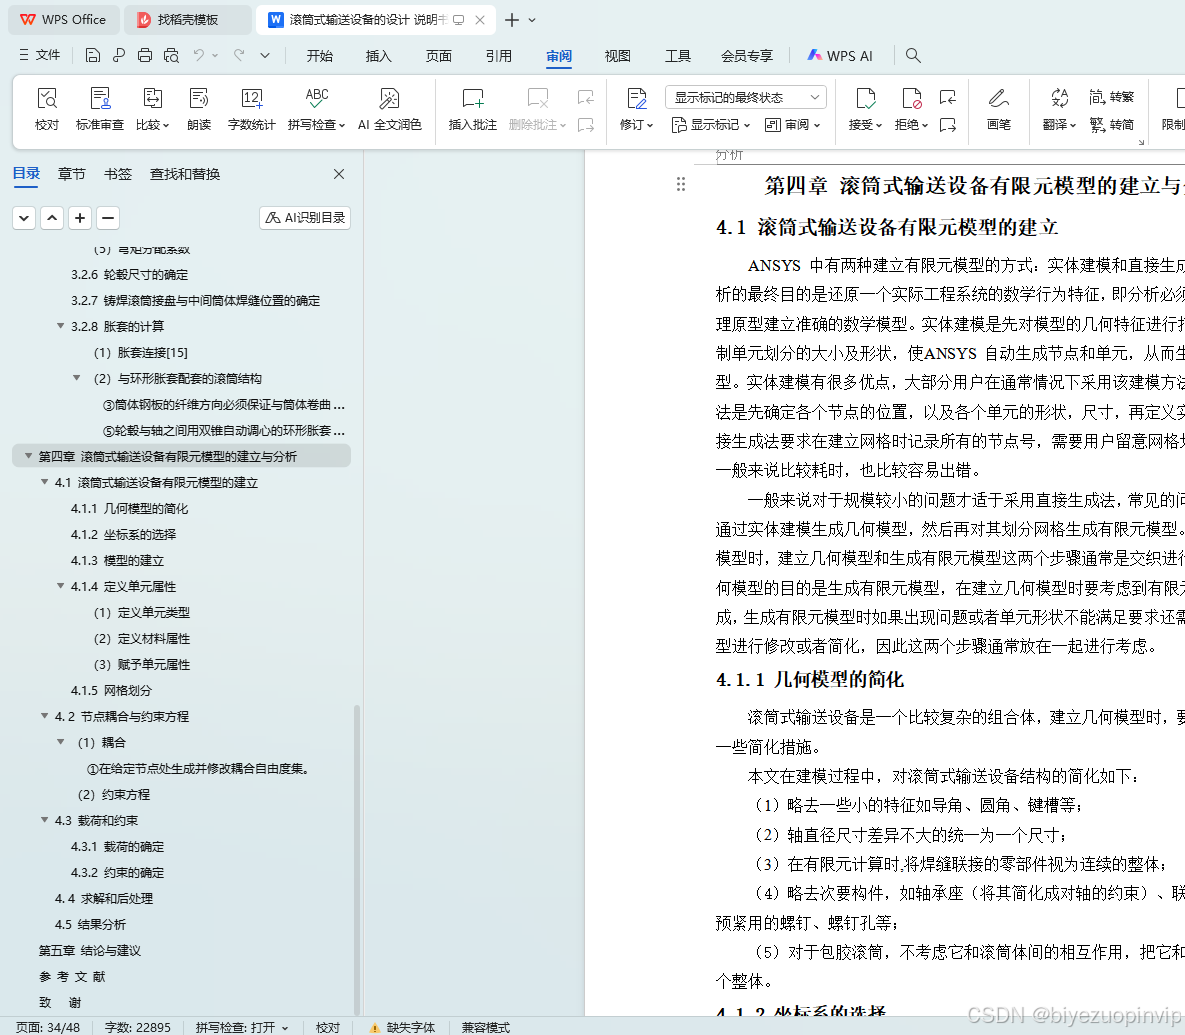The width and height of the screenshot is (1185, 1035).
Task: Undo the last action
Action: (199, 55)
